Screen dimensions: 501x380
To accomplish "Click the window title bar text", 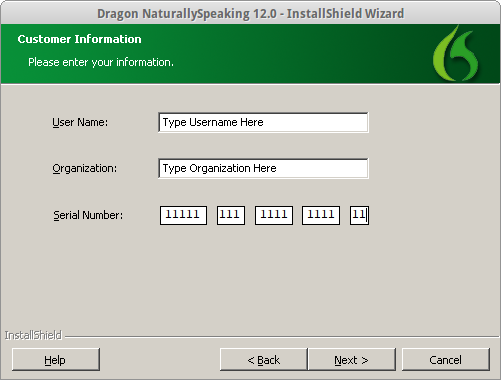I will [x=250, y=14].
